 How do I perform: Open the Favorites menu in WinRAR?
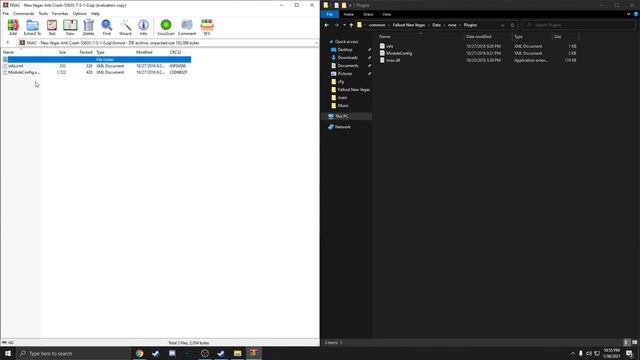[x=60, y=13]
